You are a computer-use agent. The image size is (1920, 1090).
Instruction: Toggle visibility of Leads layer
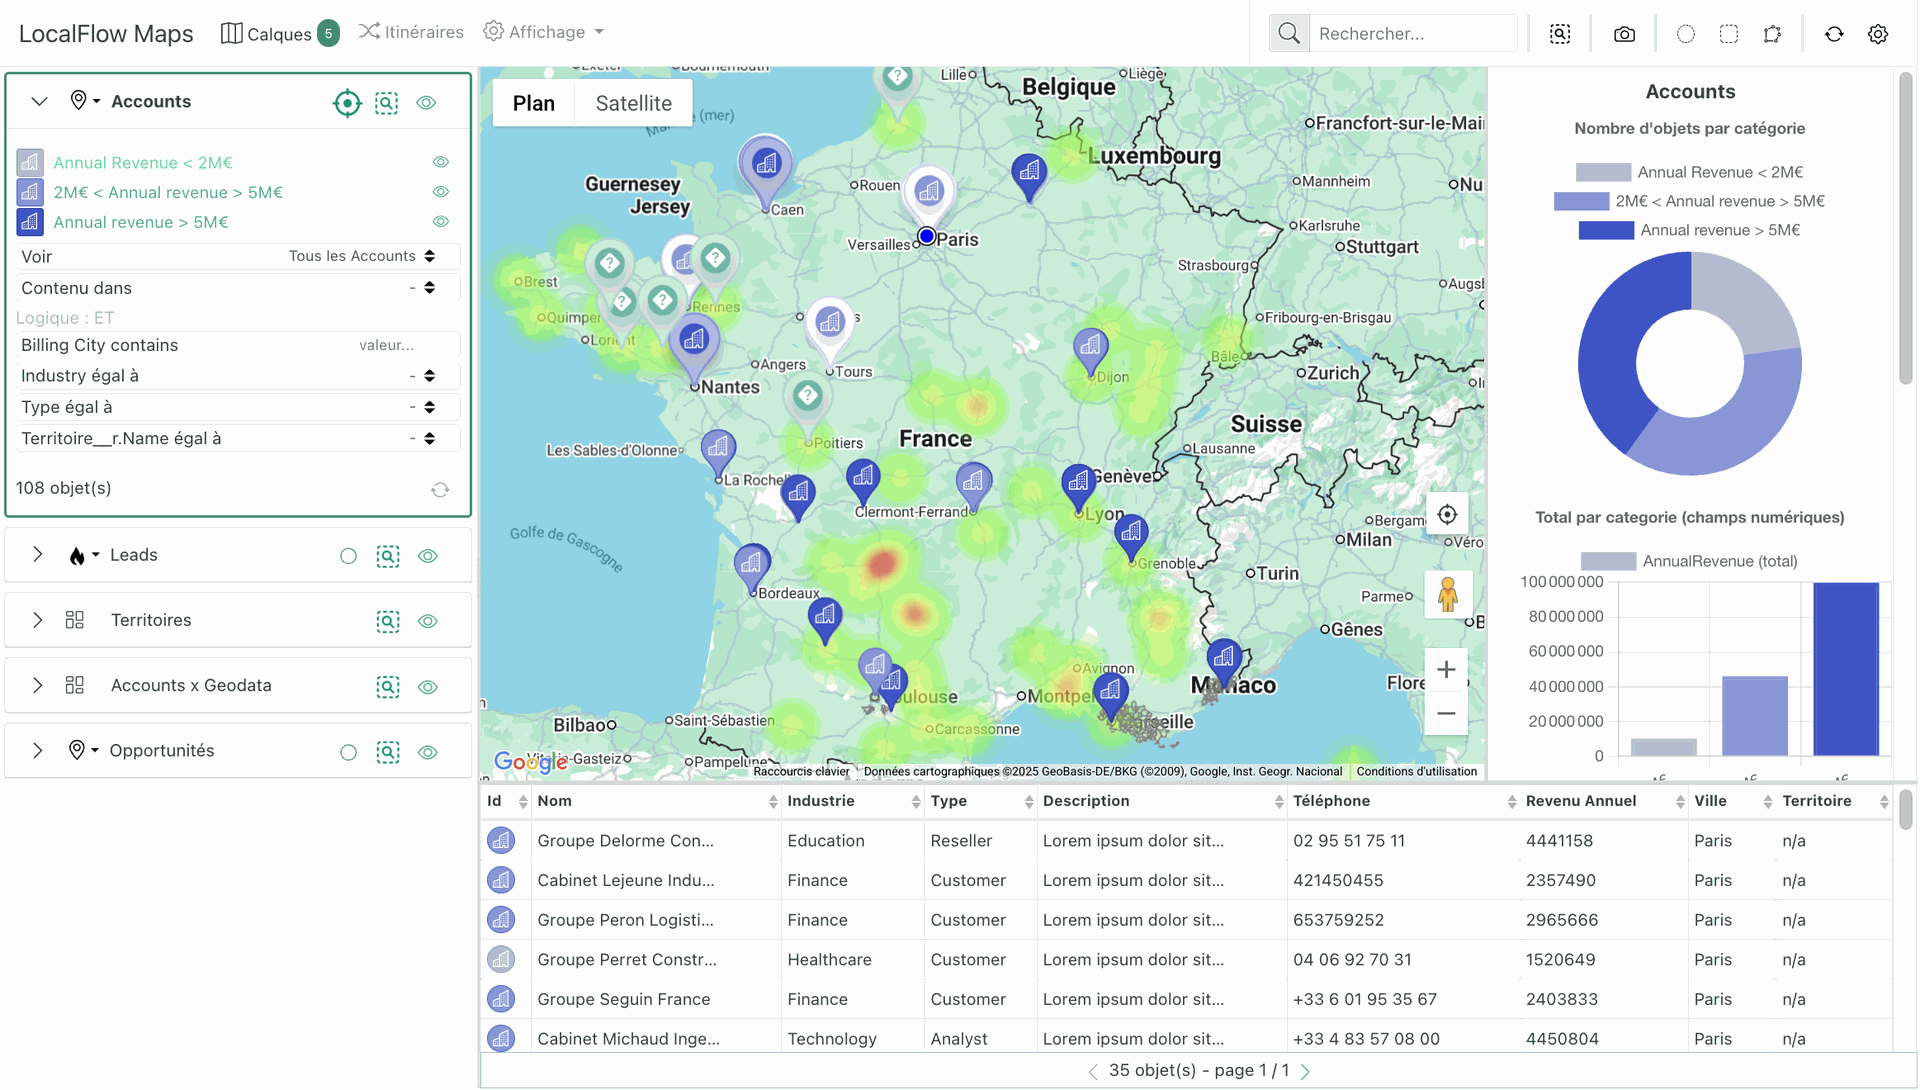click(x=428, y=556)
